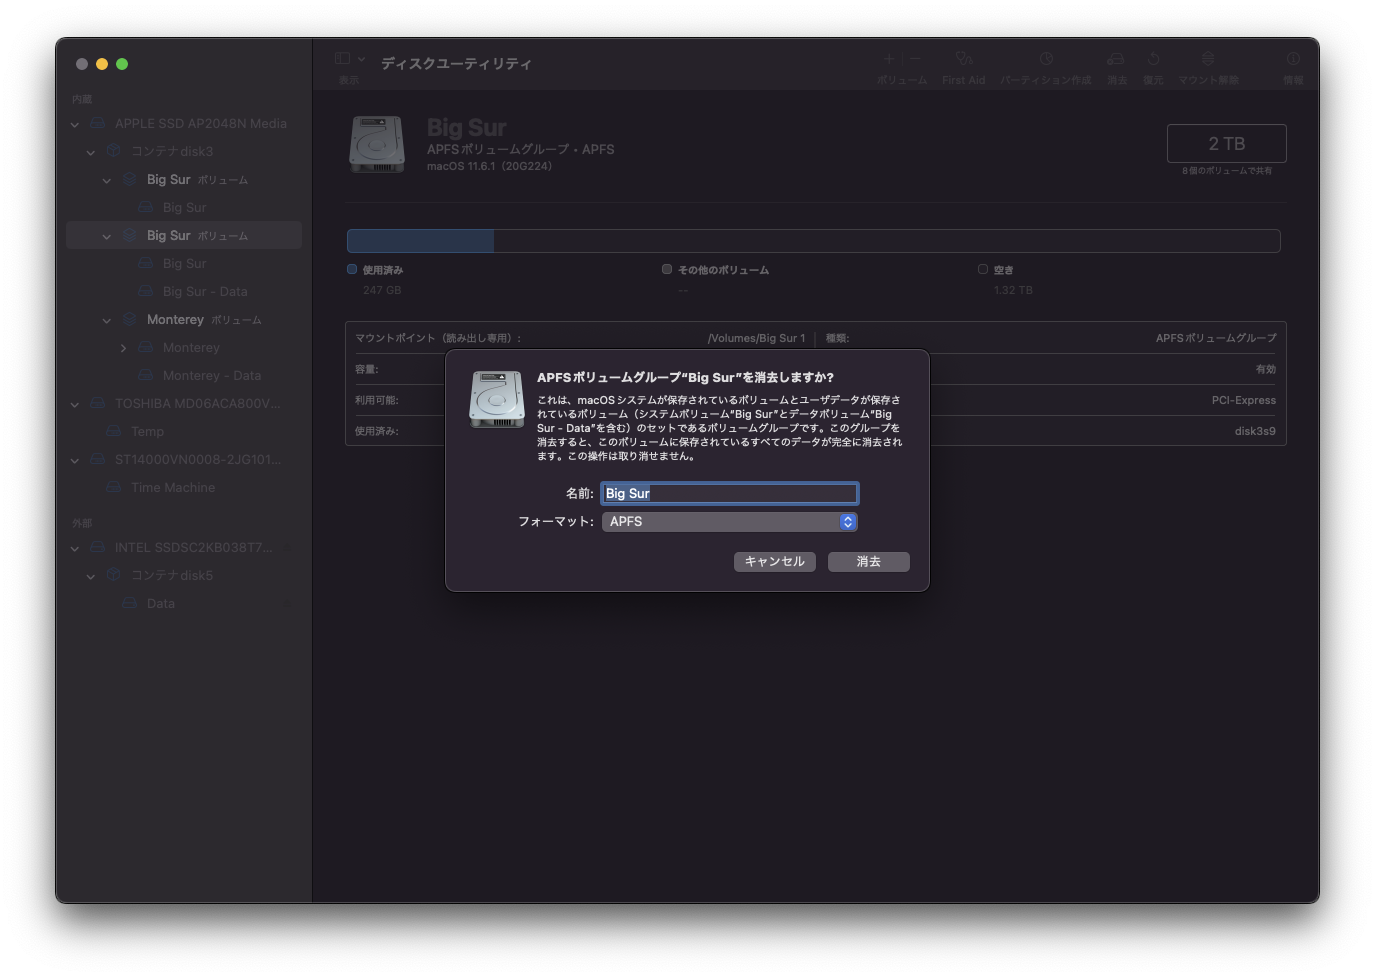1375x977 pixels.
Task: Click the Monterey volume group layers icon
Action: pyautogui.click(x=130, y=319)
